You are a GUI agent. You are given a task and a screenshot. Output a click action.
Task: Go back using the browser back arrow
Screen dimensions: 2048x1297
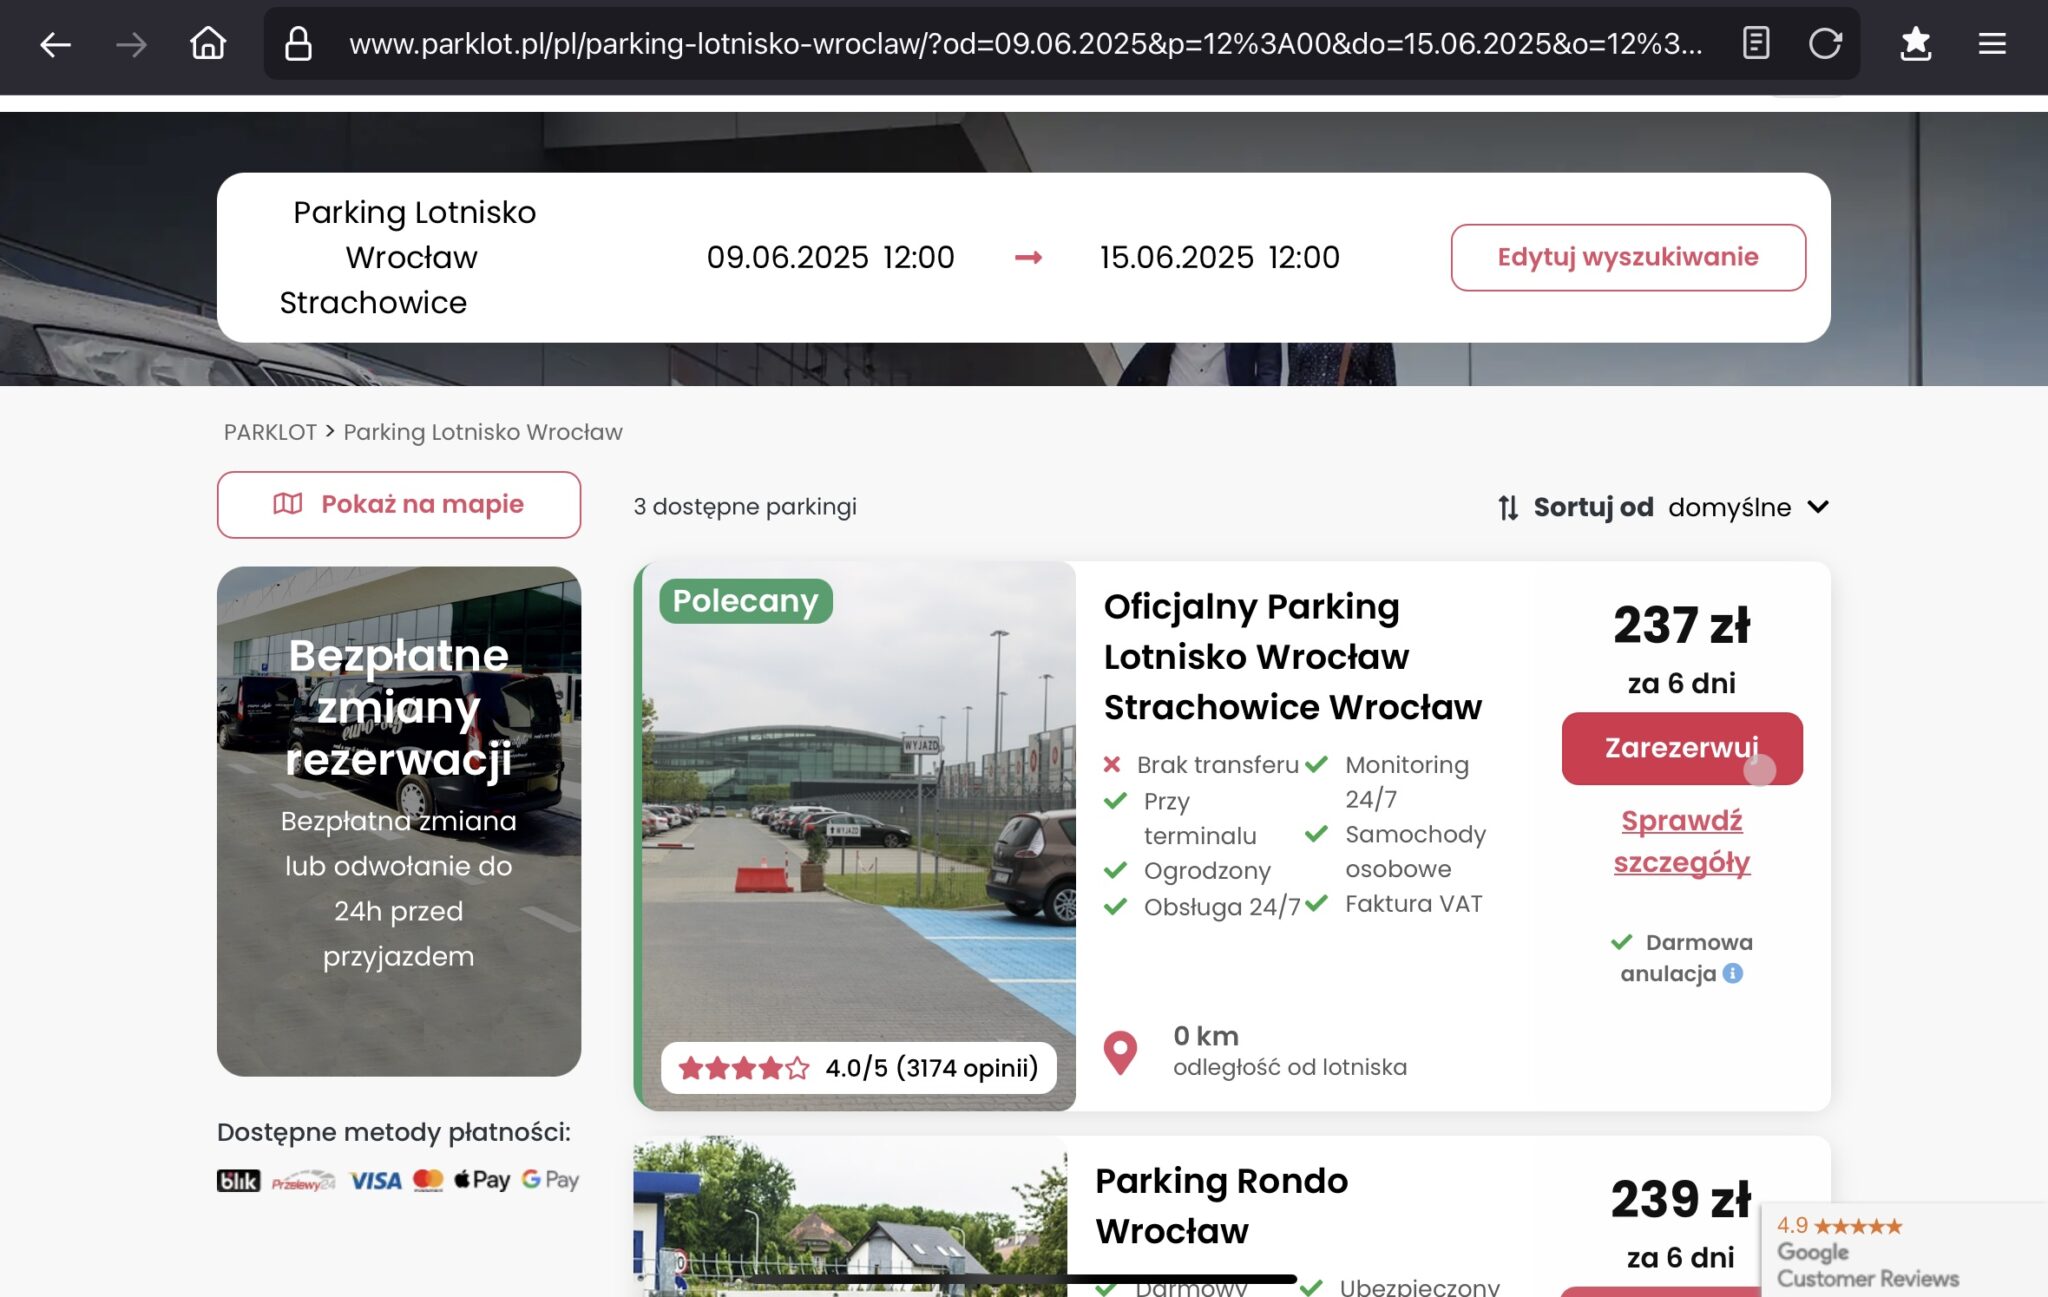pyautogui.click(x=55, y=44)
